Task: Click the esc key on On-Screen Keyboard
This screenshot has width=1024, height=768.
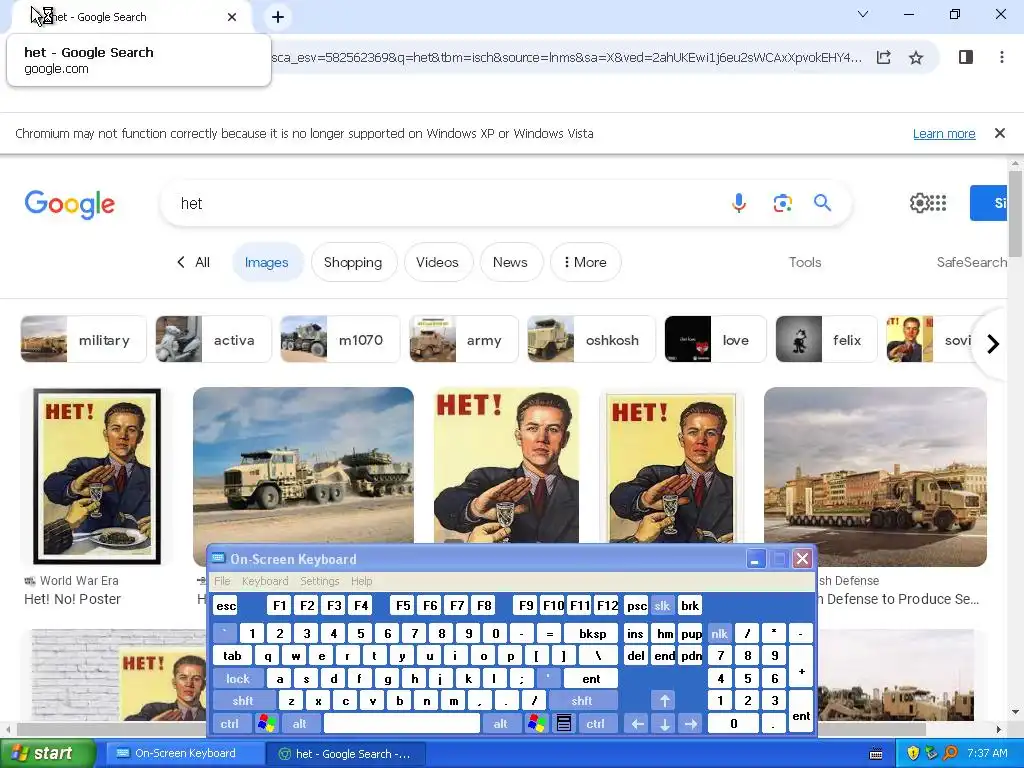Action: click(x=226, y=605)
